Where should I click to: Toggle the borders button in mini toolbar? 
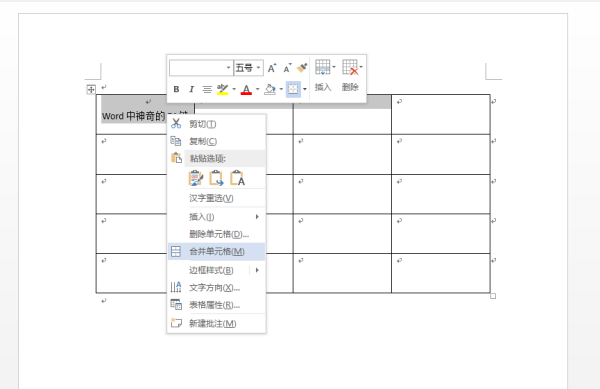click(x=293, y=89)
